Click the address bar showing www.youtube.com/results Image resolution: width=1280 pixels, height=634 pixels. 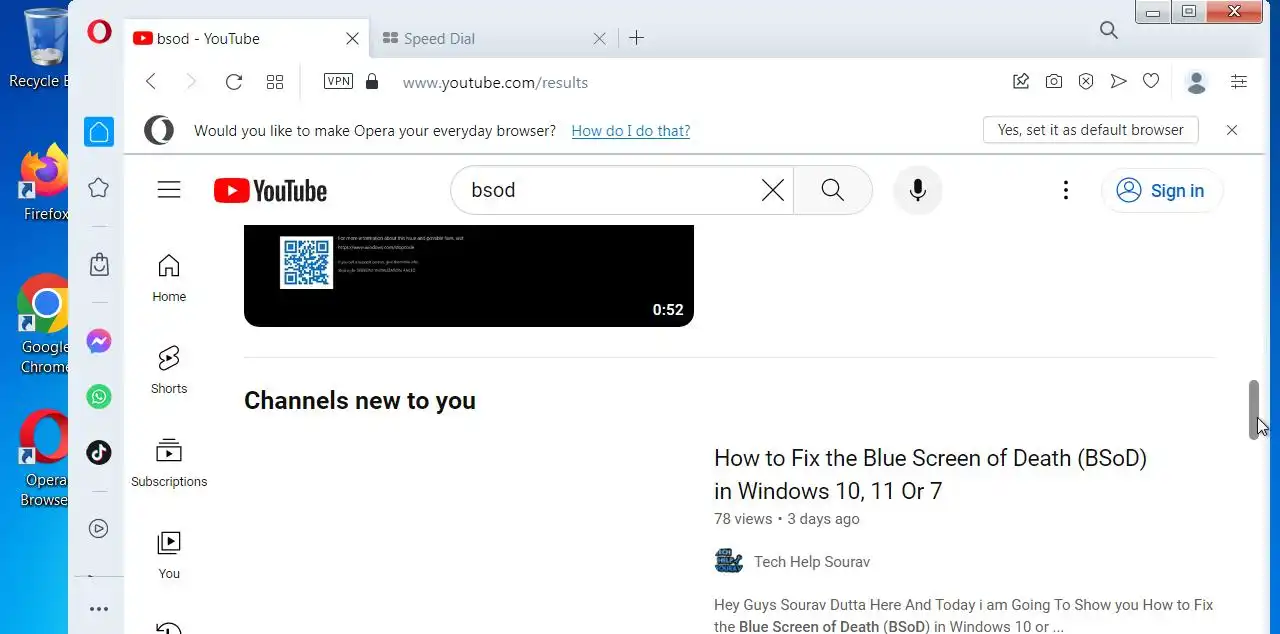tap(495, 82)
